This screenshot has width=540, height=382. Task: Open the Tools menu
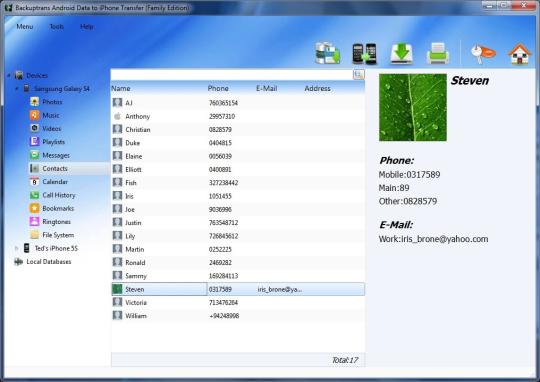56,27
